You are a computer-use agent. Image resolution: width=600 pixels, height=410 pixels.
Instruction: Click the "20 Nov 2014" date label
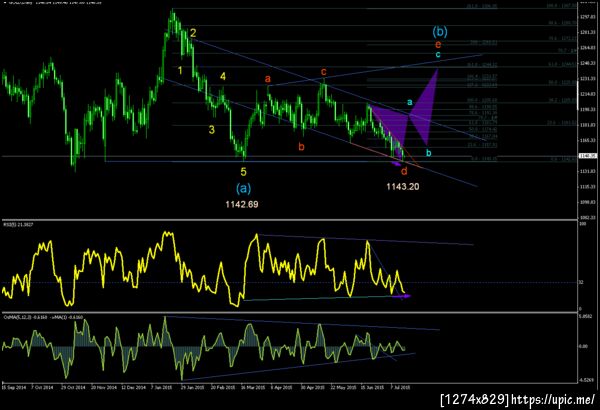103,387
